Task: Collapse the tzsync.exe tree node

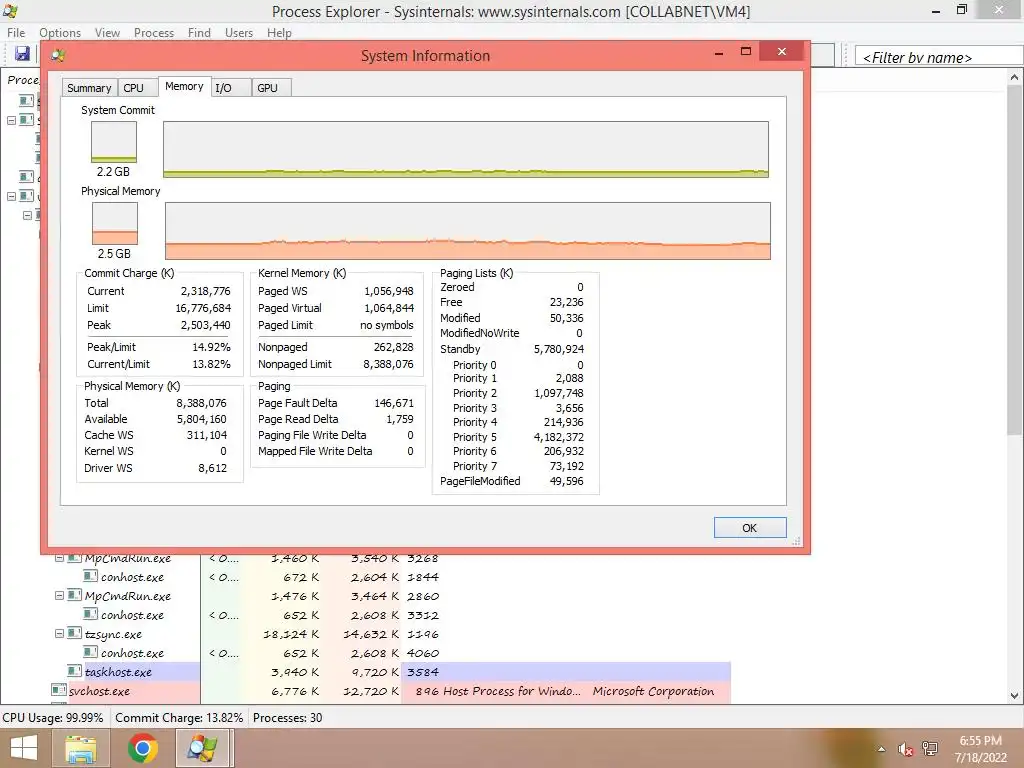Action: point(59,633)
